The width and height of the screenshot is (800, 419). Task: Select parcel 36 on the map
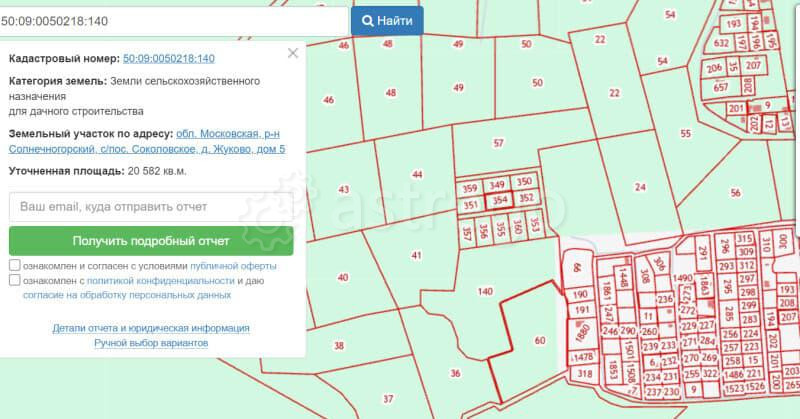(x=455, y=373)
